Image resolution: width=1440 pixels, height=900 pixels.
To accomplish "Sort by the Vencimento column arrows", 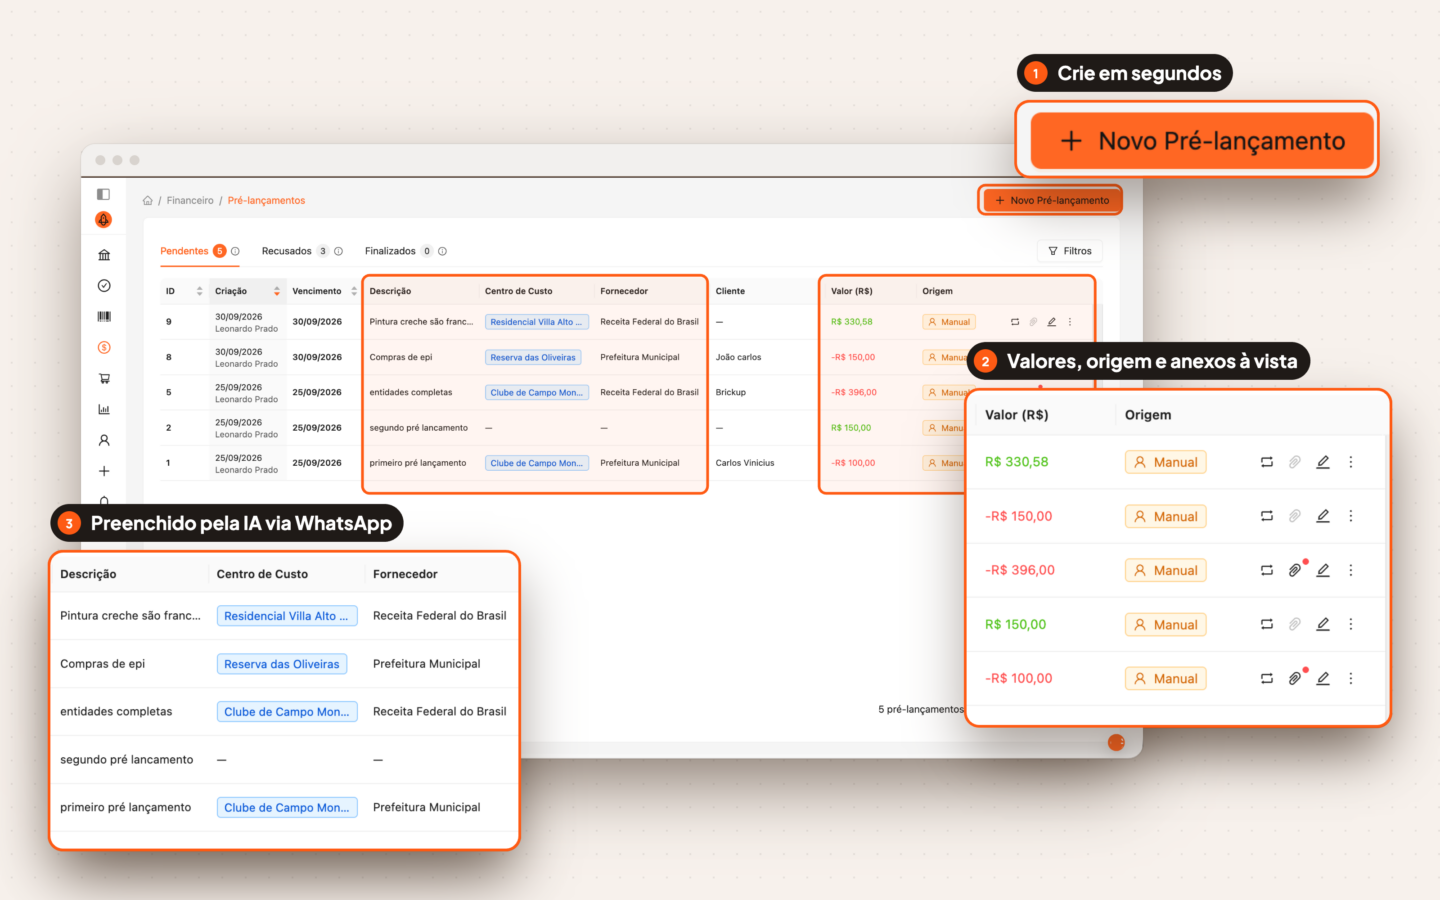I will [x=354, y=291].
